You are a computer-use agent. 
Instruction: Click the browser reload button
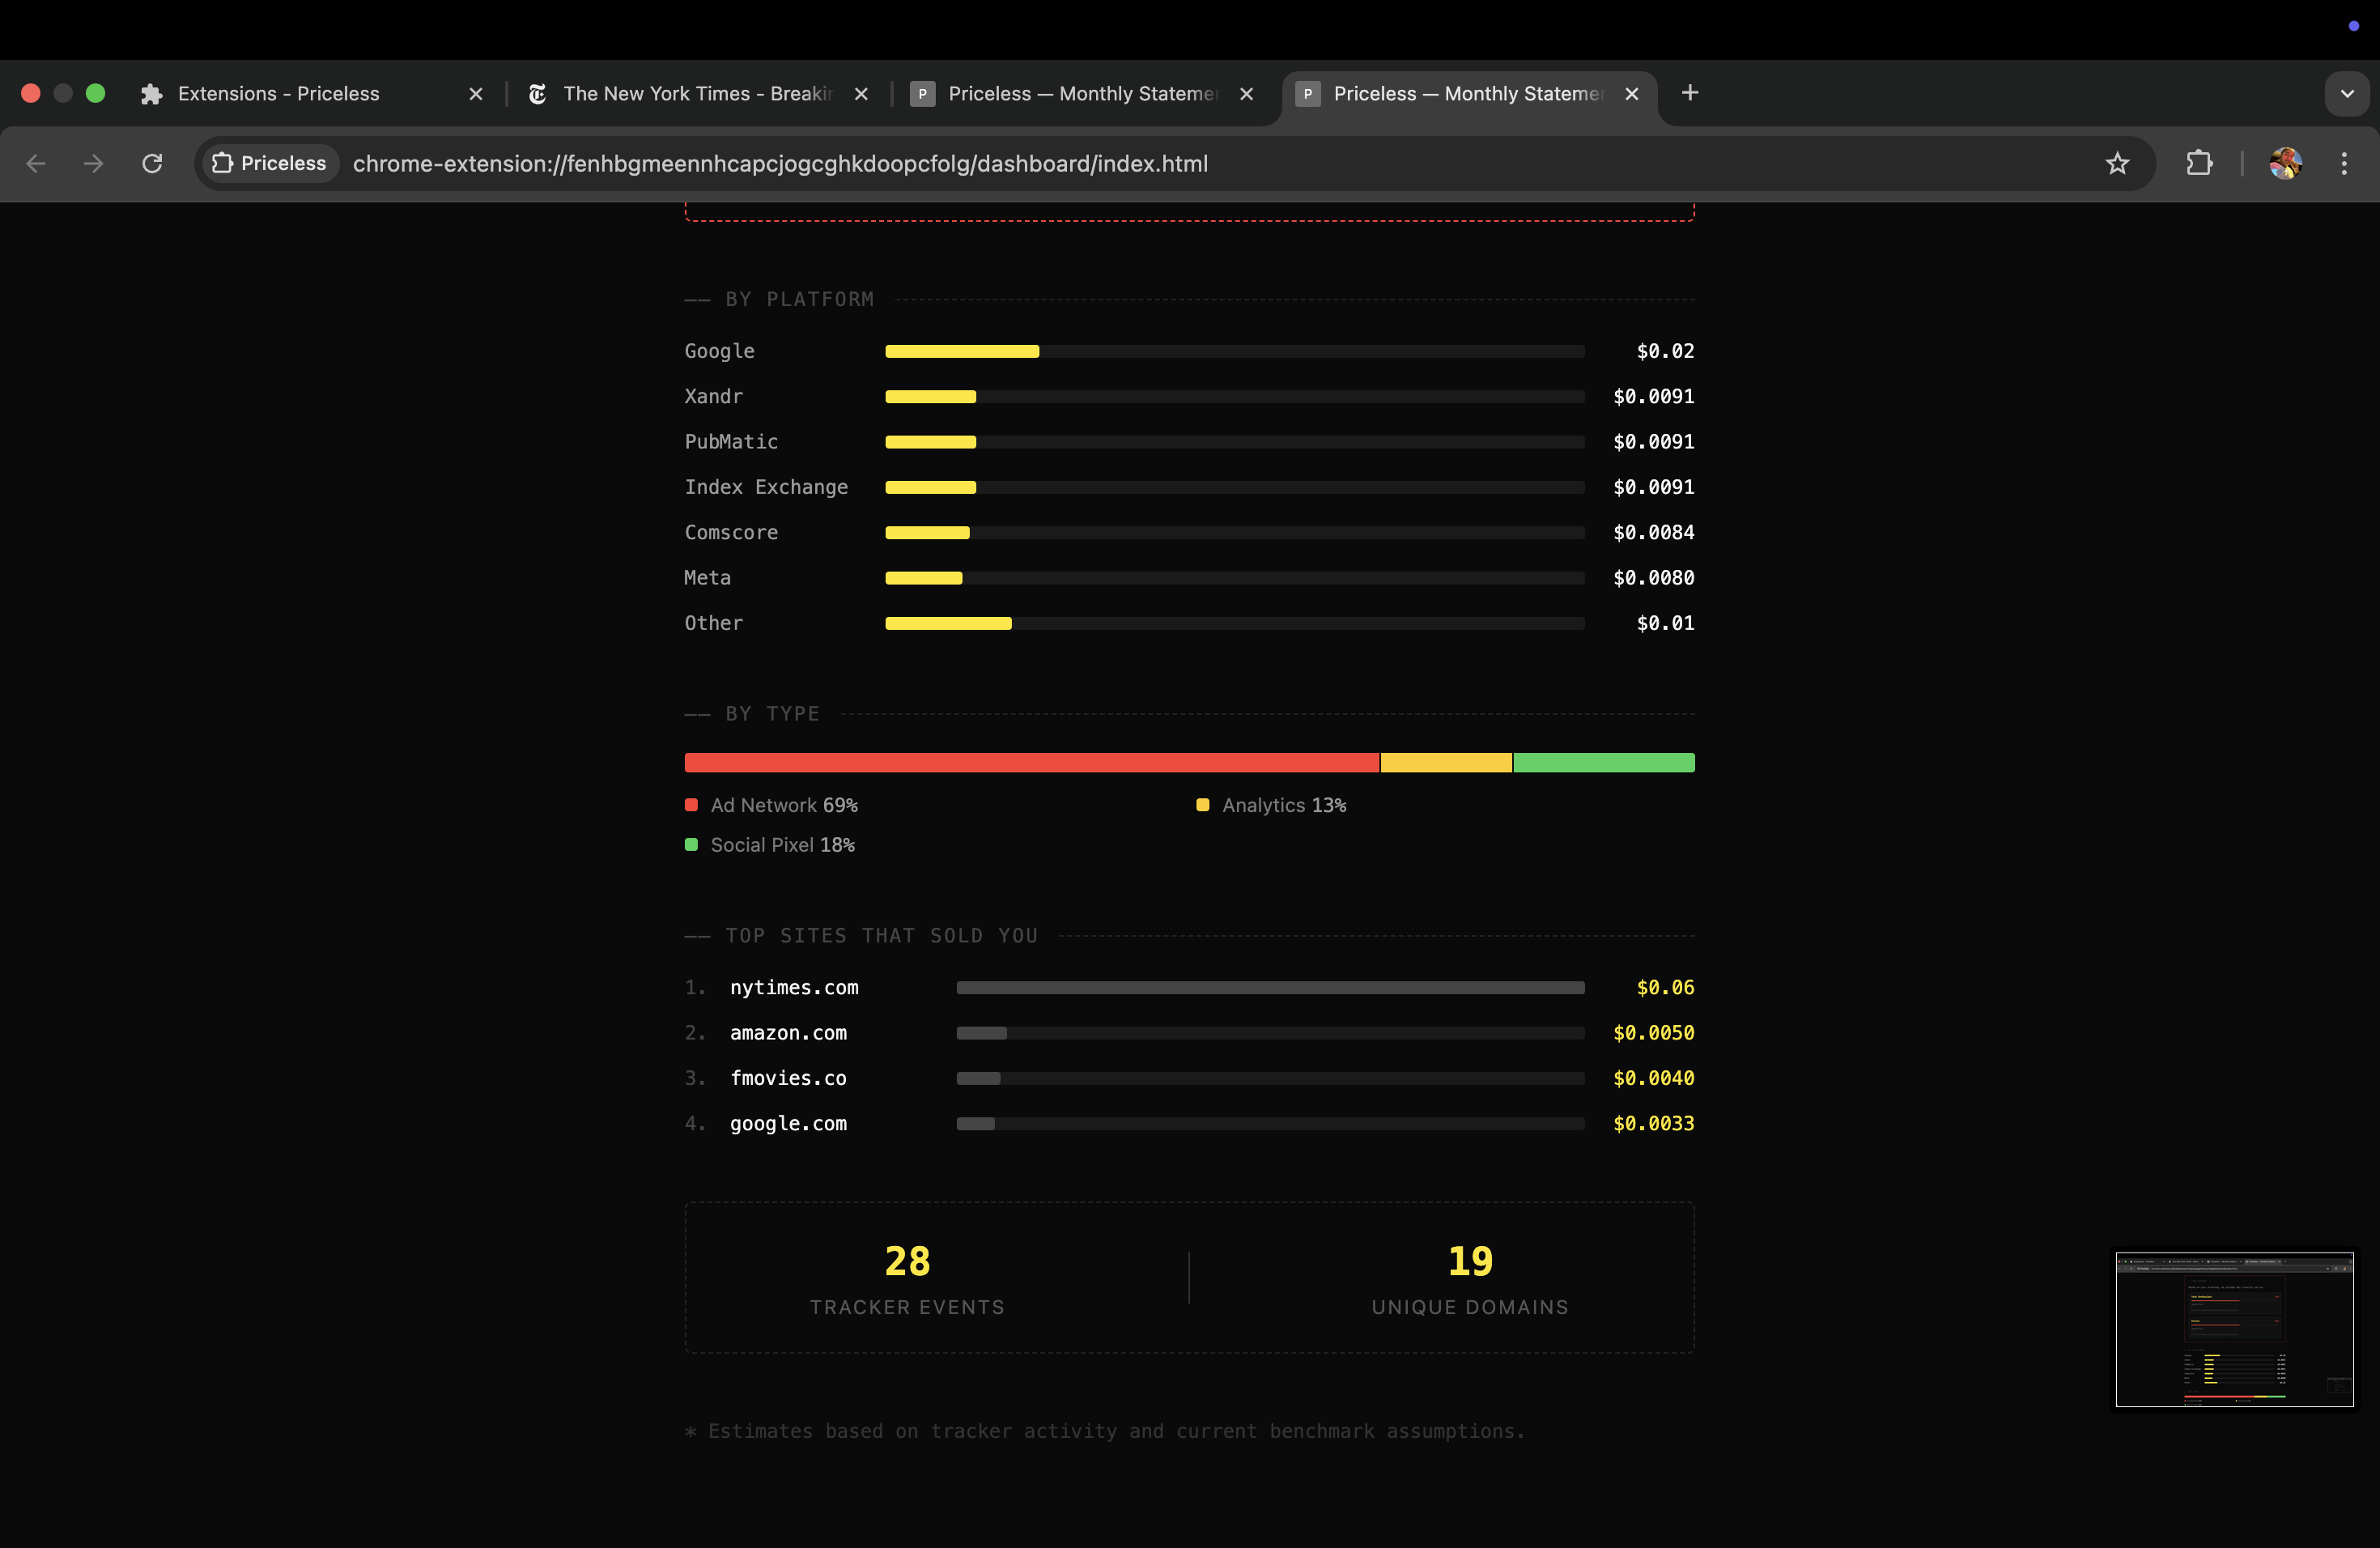152,163
